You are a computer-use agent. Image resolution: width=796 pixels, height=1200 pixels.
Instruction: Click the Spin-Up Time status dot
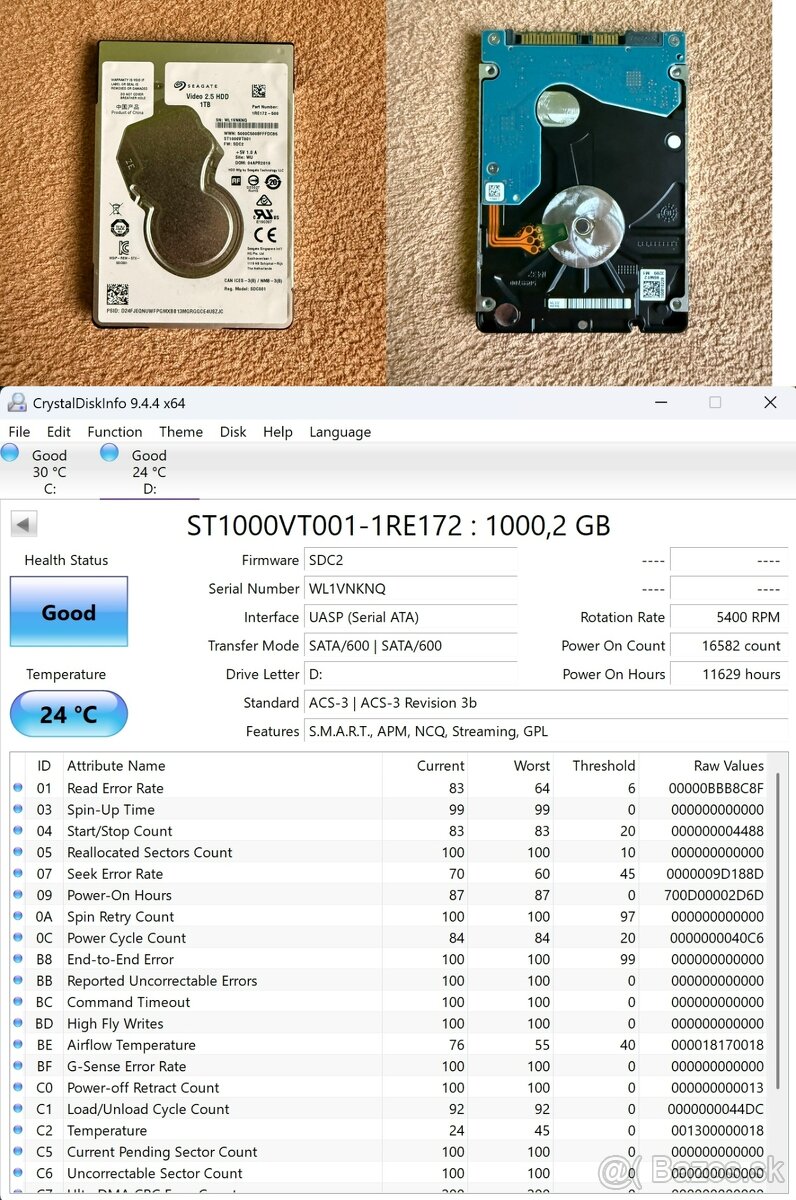(x=18, y=809)
